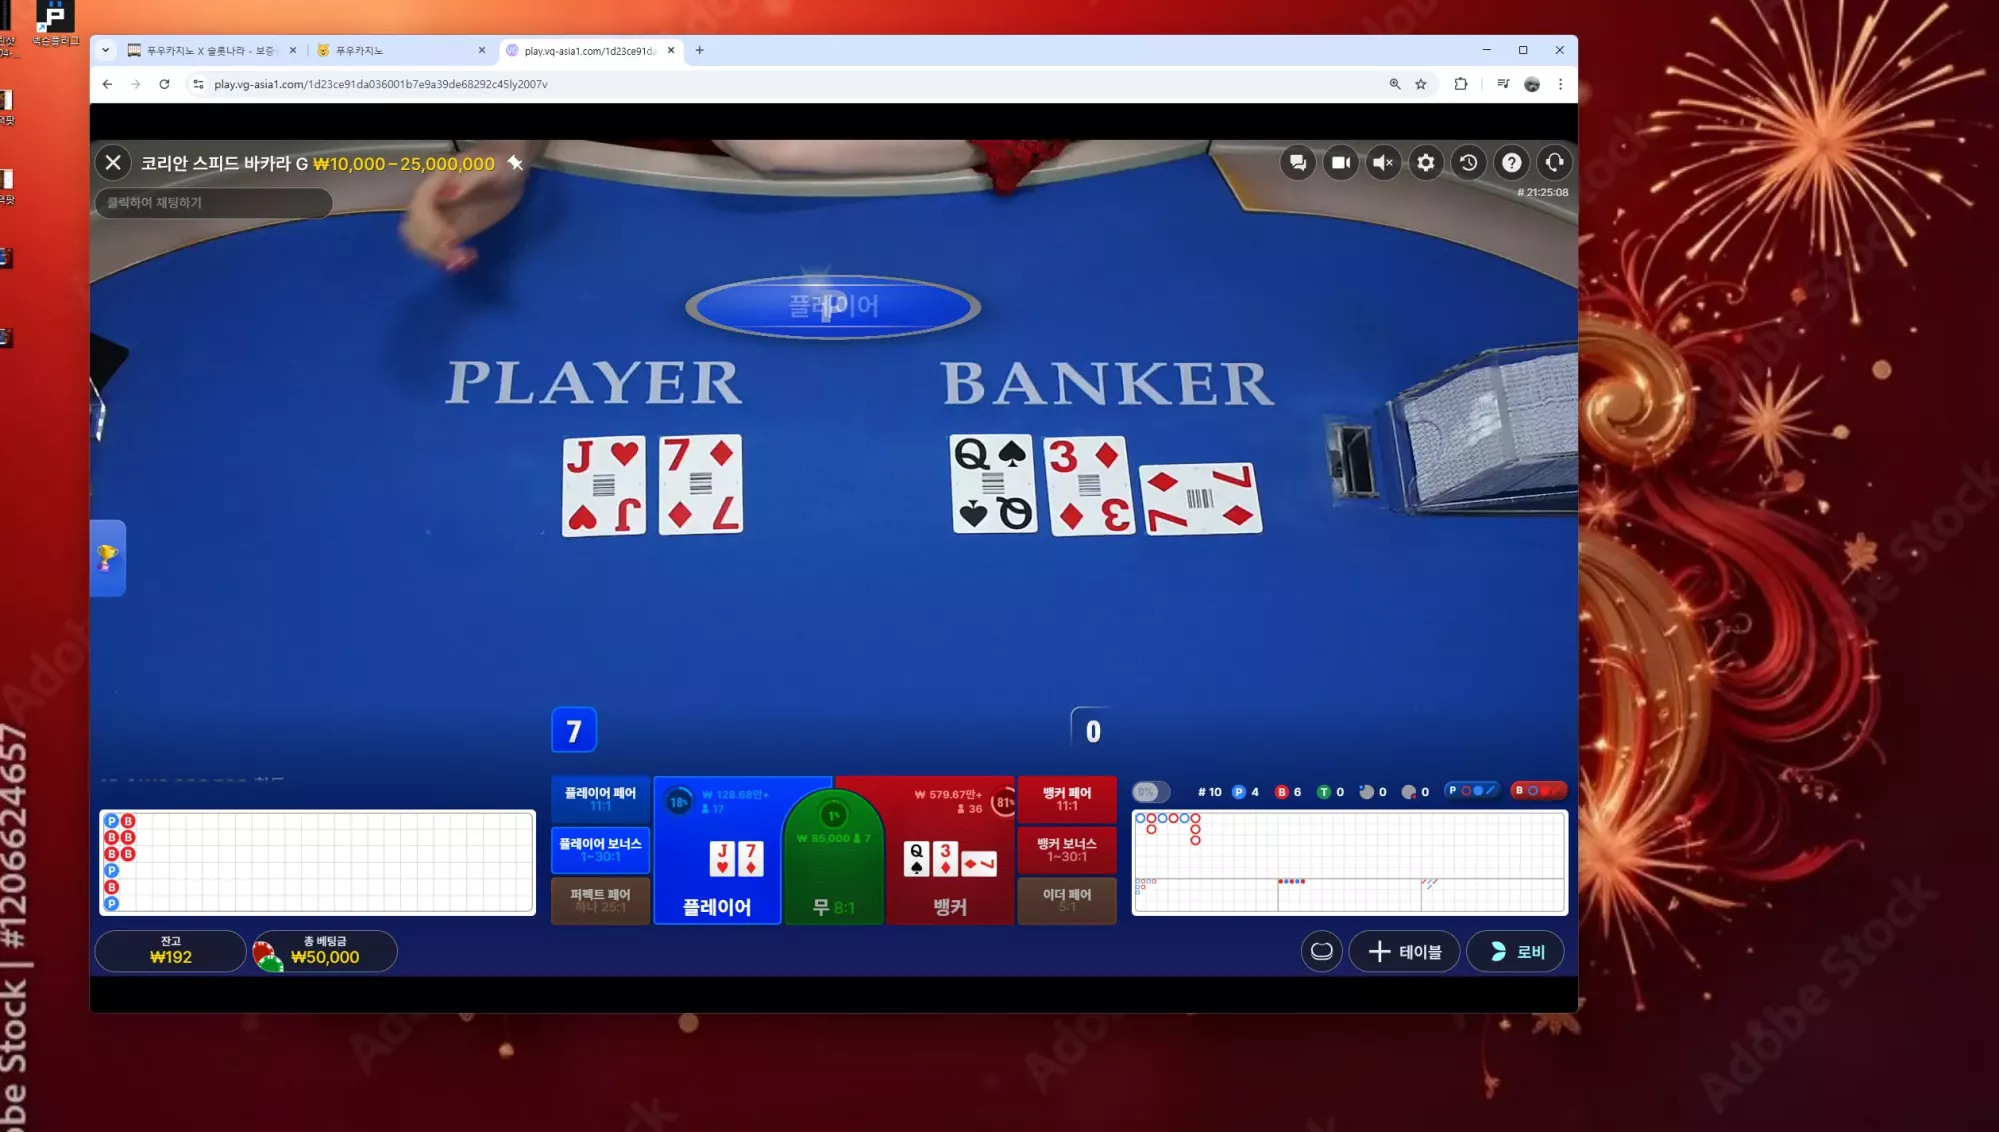Select the Banker next-result prediction button
Screen dimensions: 1999x1132
(1538, 791)
